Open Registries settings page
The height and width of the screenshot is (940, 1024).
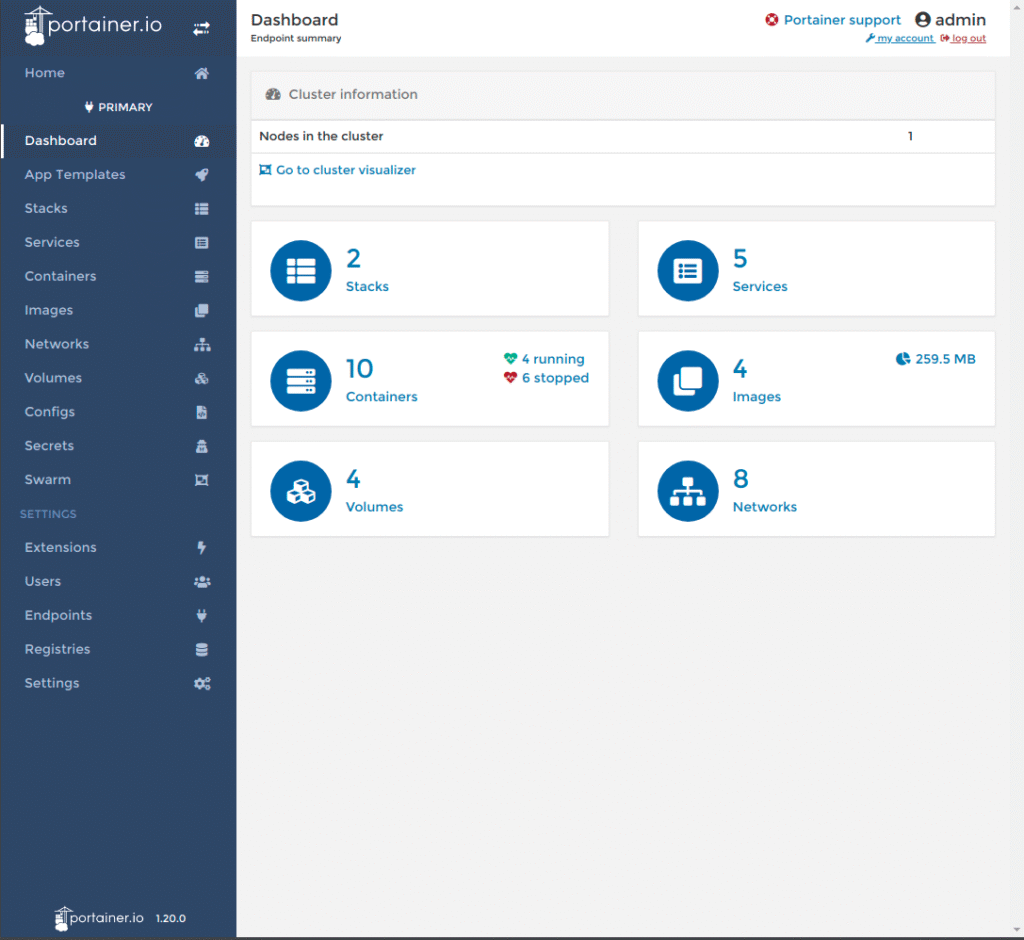tap(118, 649)
